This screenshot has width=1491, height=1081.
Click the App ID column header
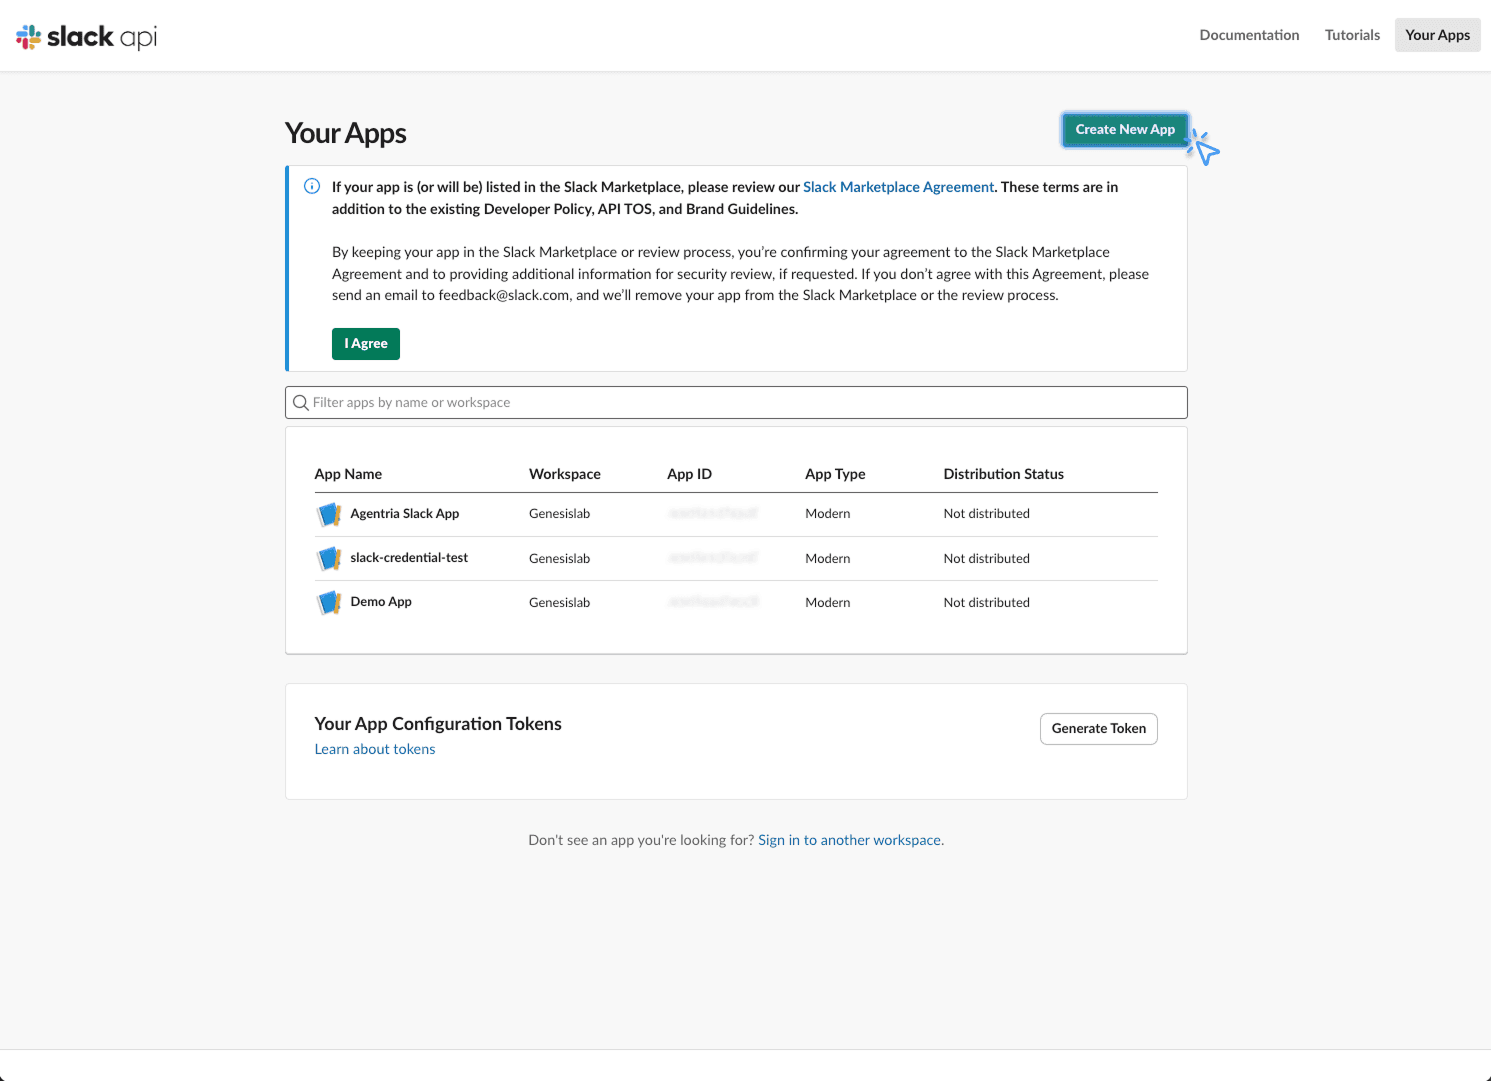pos(689,474)
